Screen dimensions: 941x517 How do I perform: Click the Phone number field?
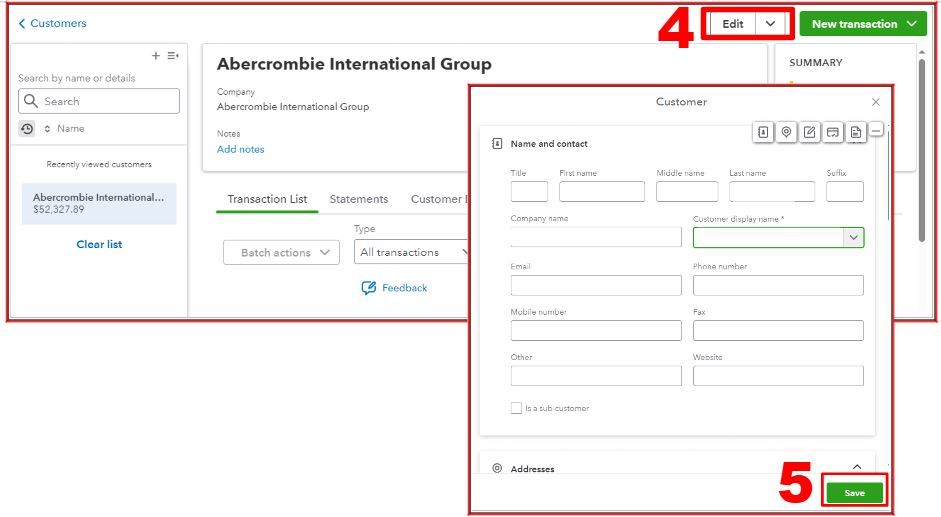coord(778,285)
